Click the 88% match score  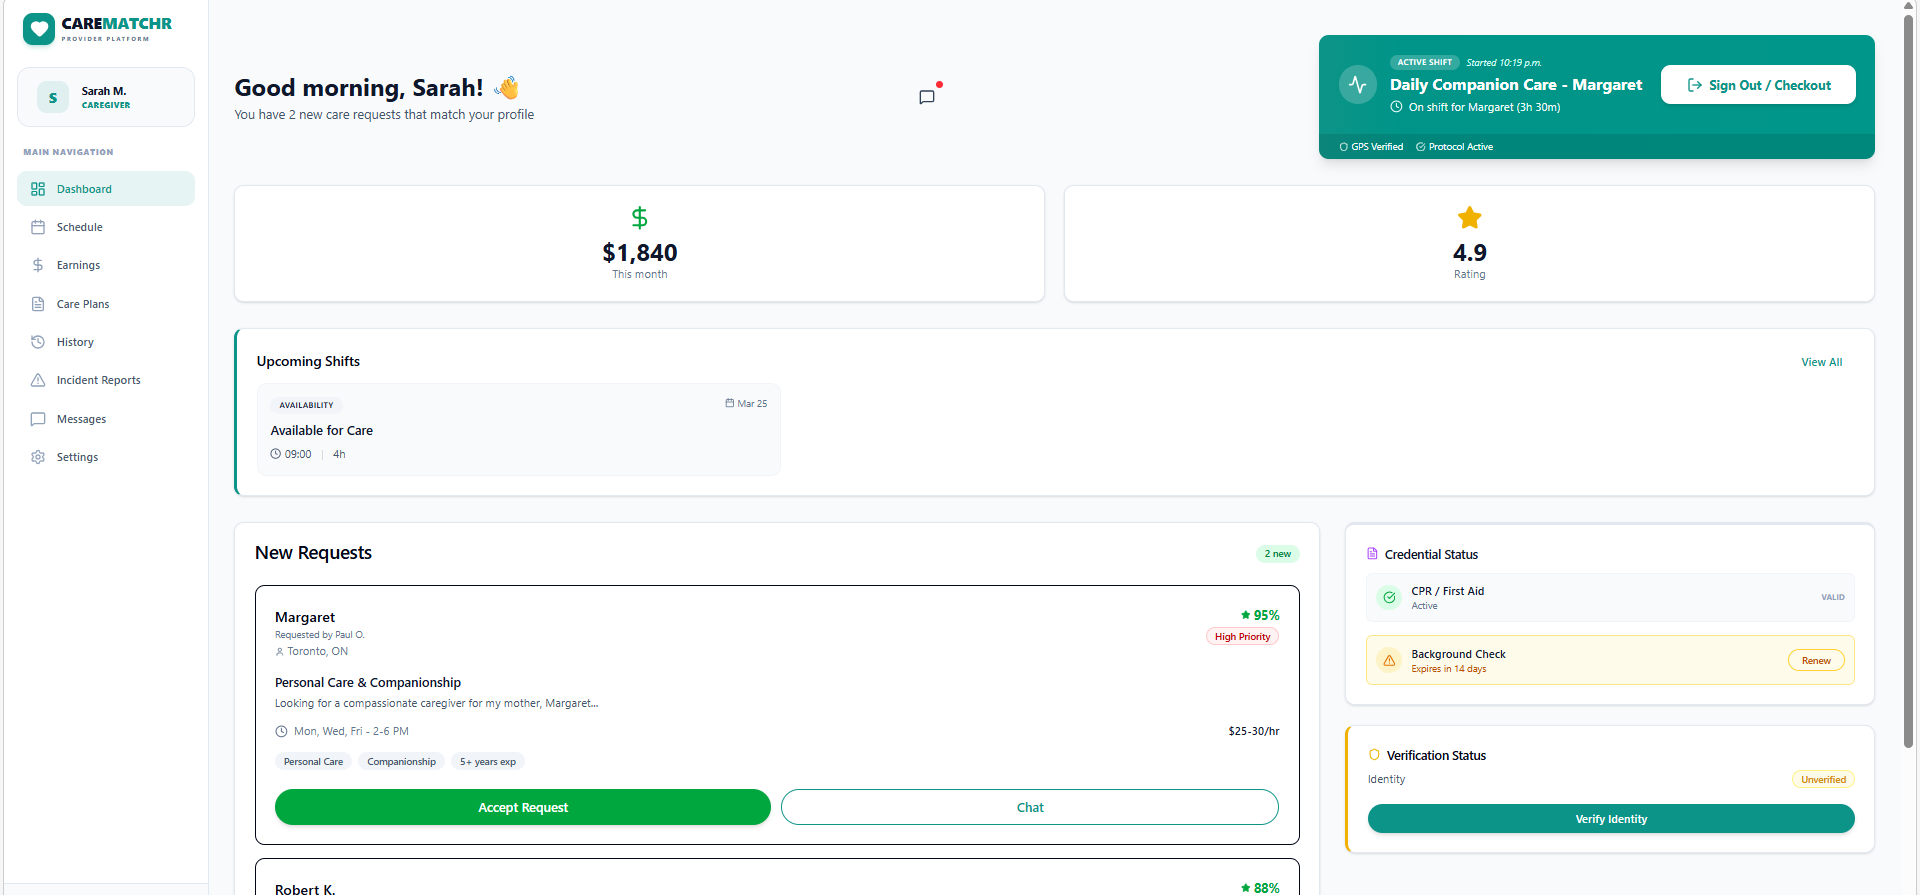click(1260, 888)
